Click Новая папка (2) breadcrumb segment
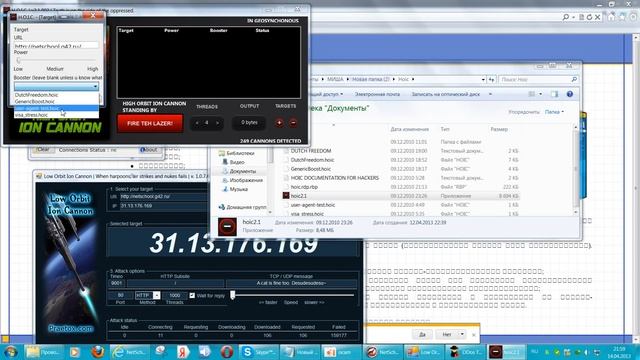Screen dimensions: 640x360 click(x=371, y=79)
